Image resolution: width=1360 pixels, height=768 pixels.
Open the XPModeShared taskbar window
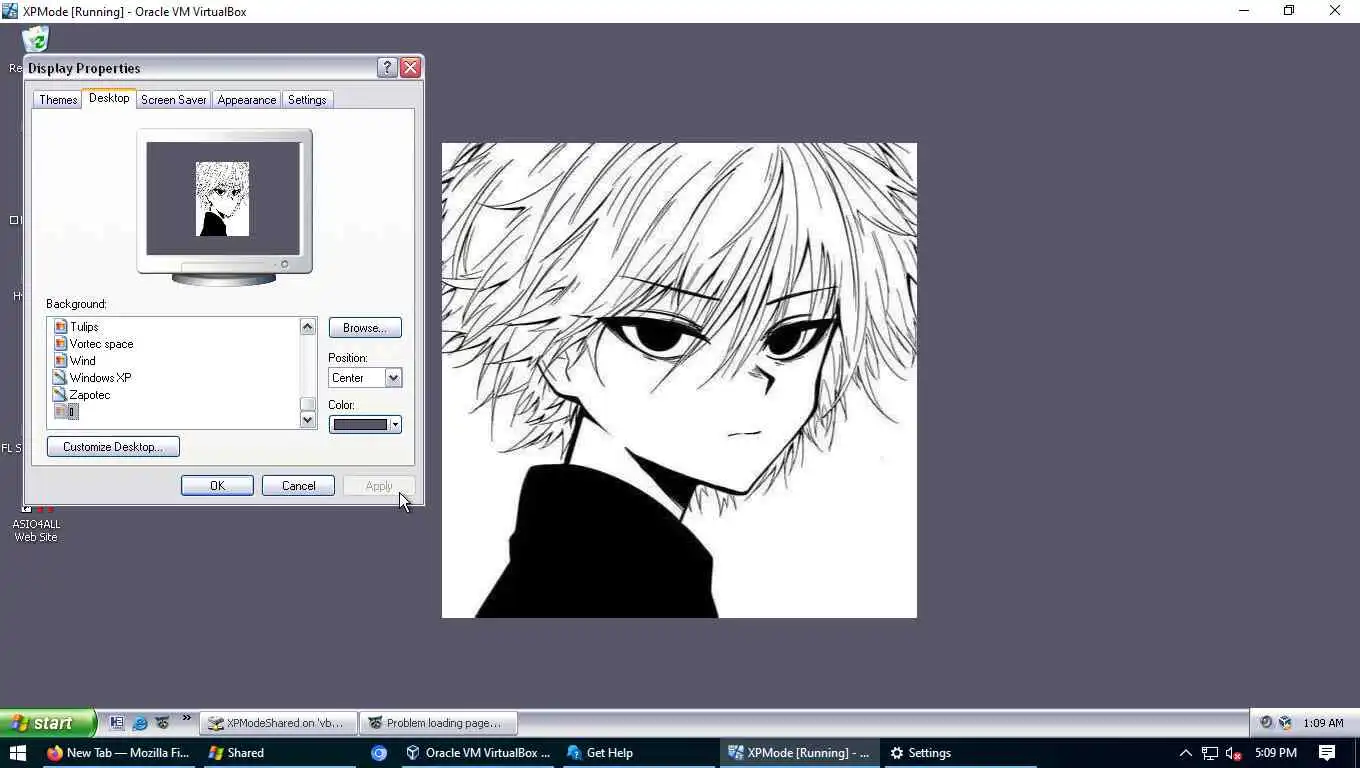[x=277, y=723]
